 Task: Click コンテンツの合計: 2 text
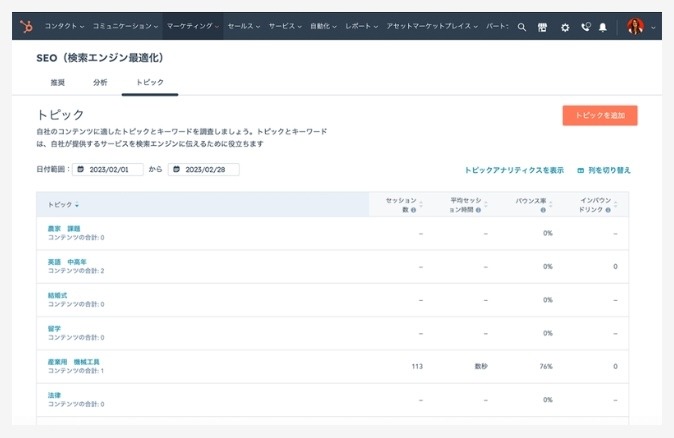[76, 271]
